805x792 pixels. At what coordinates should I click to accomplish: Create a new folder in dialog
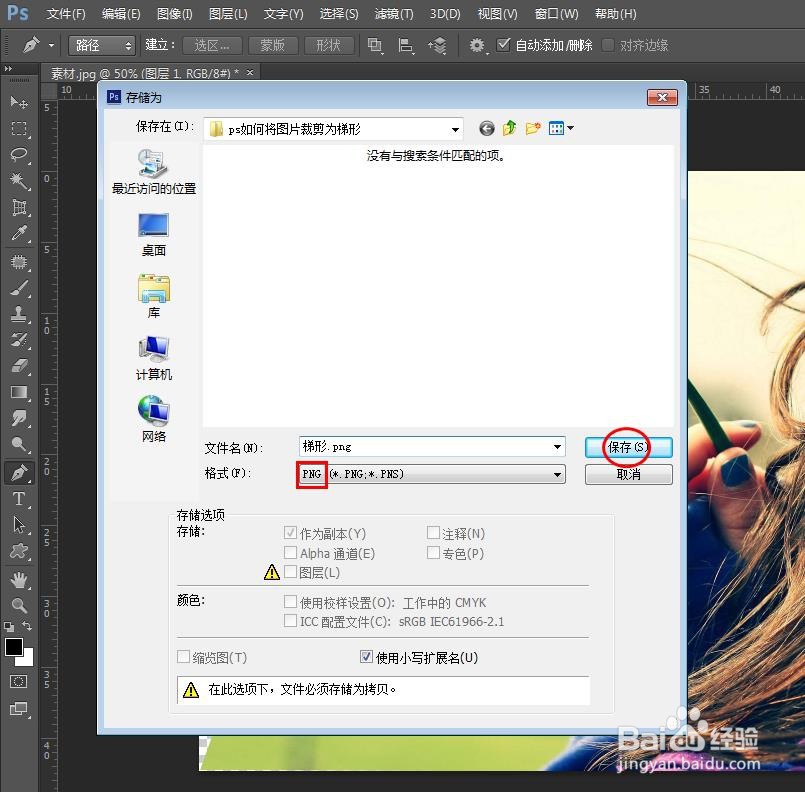pos(533,128)
